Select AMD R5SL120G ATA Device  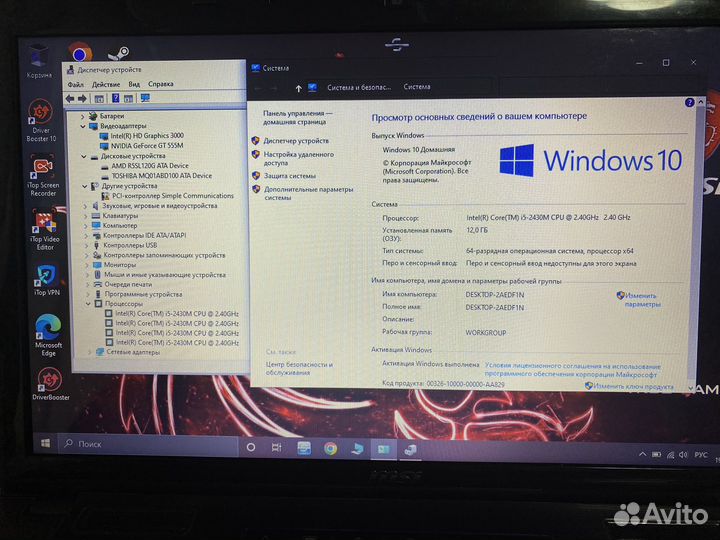click(x=145, y=166)
